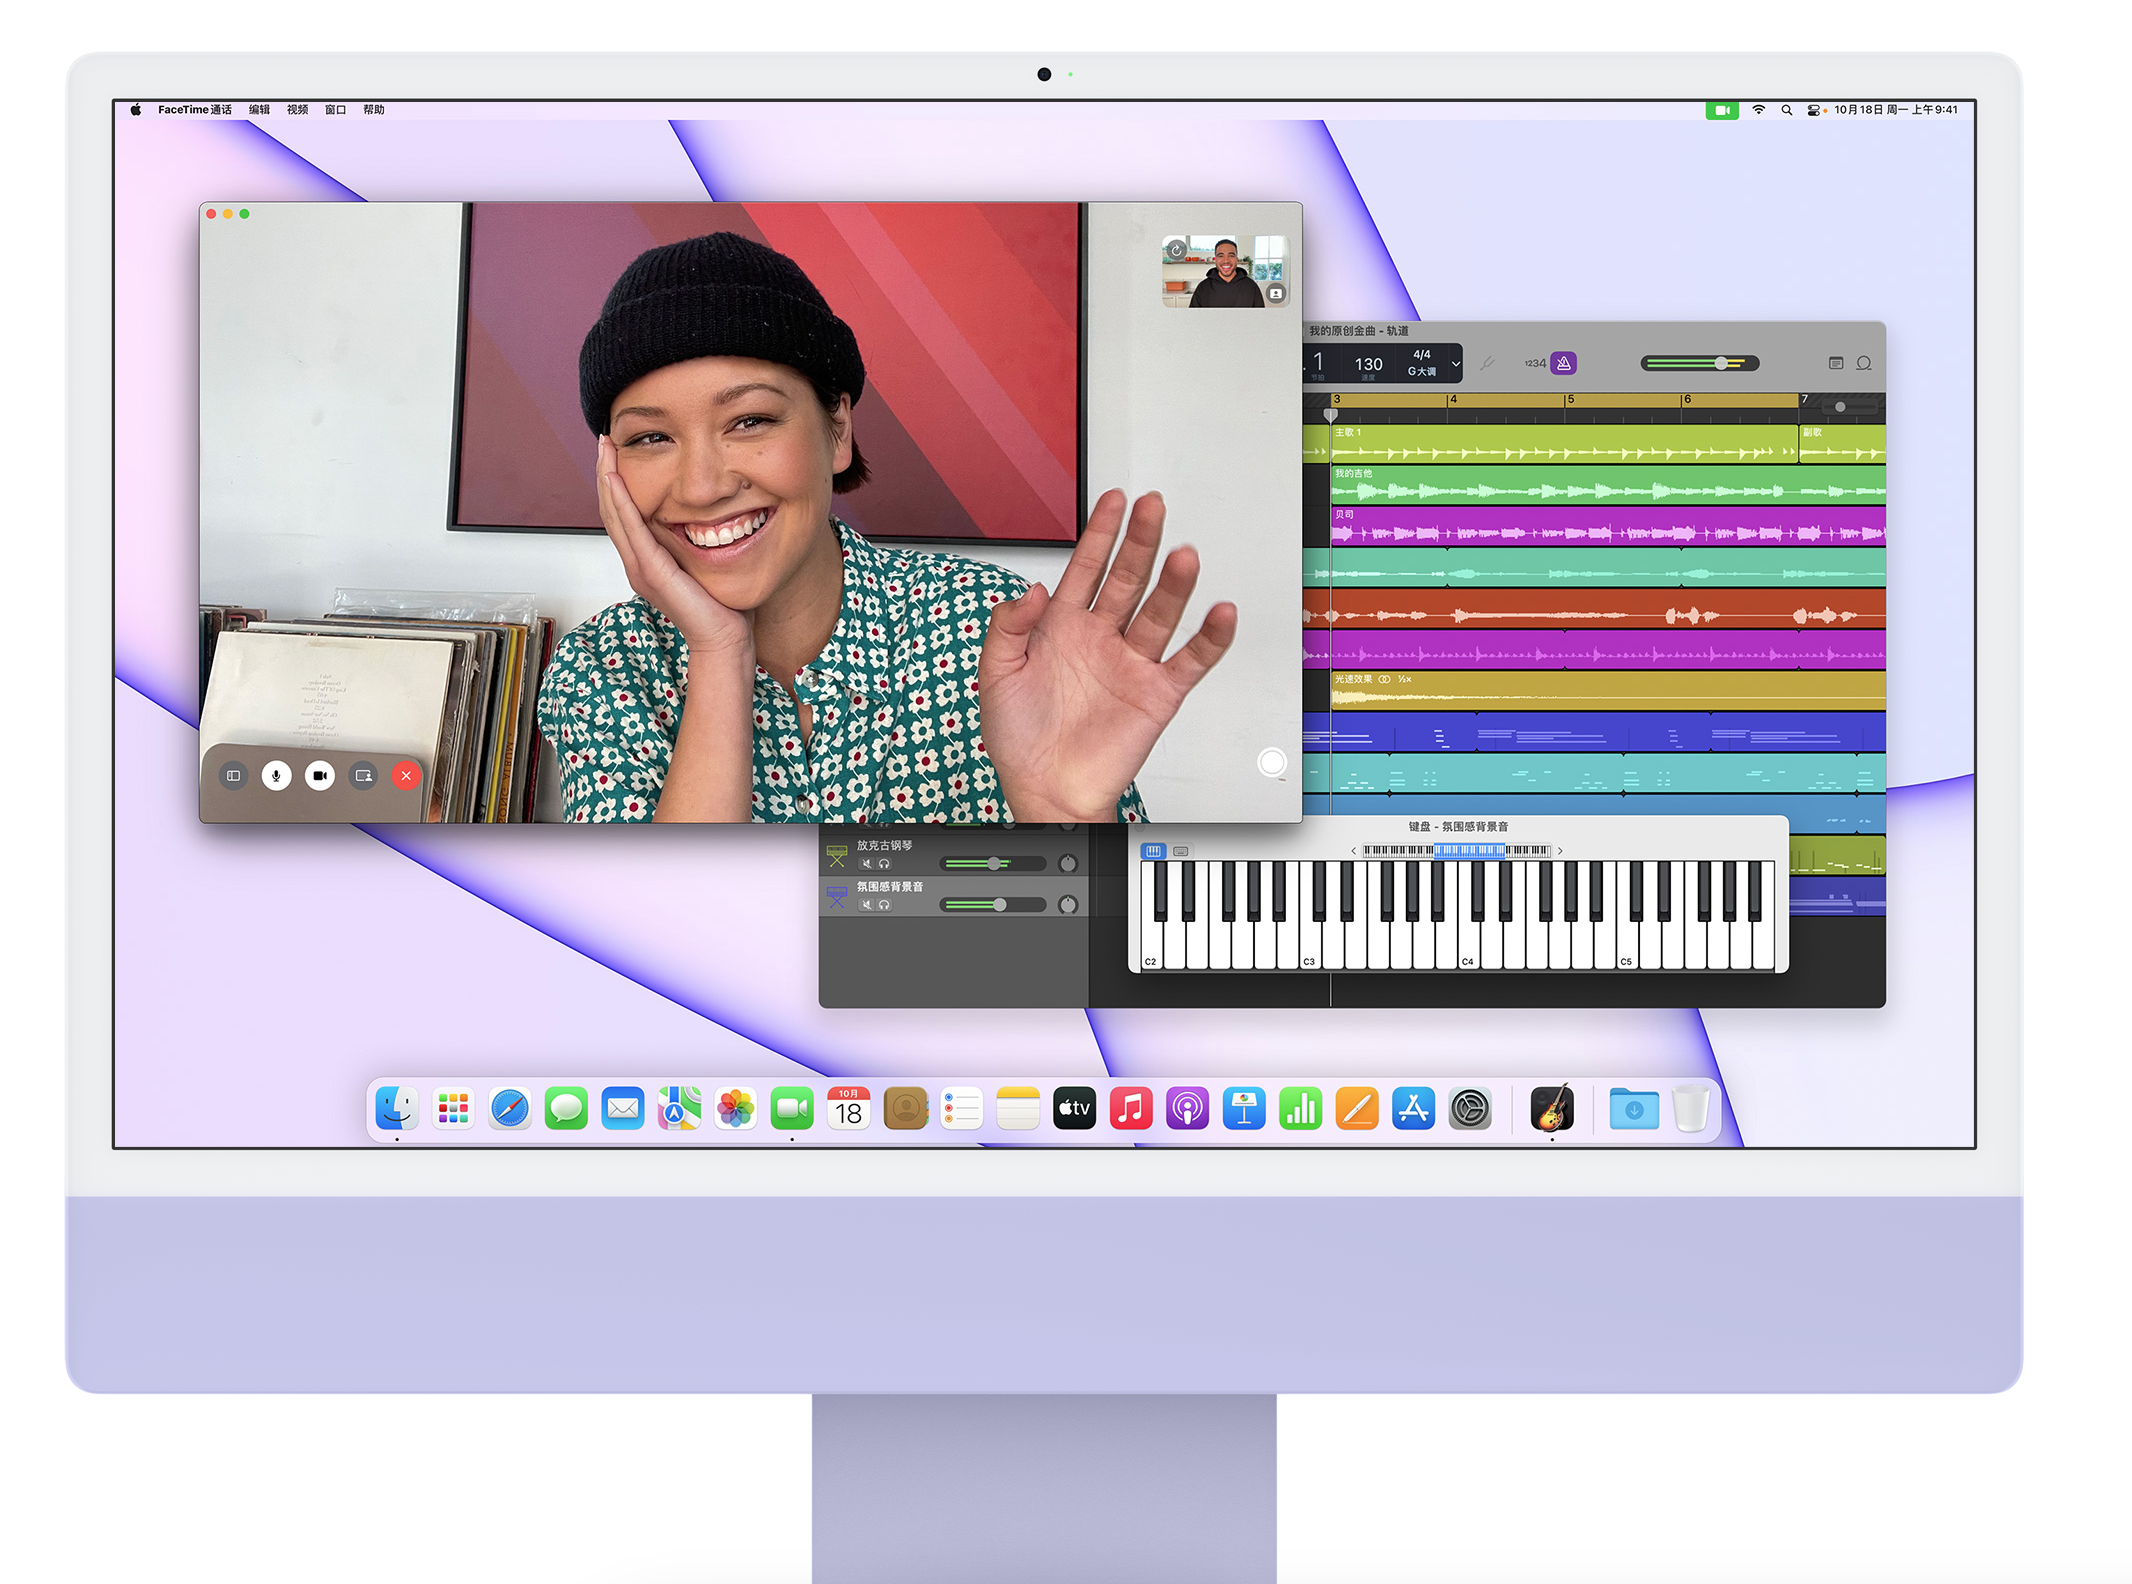Show the FaceTime sidebar
2132x1584 pixels.
pos(233,776)
